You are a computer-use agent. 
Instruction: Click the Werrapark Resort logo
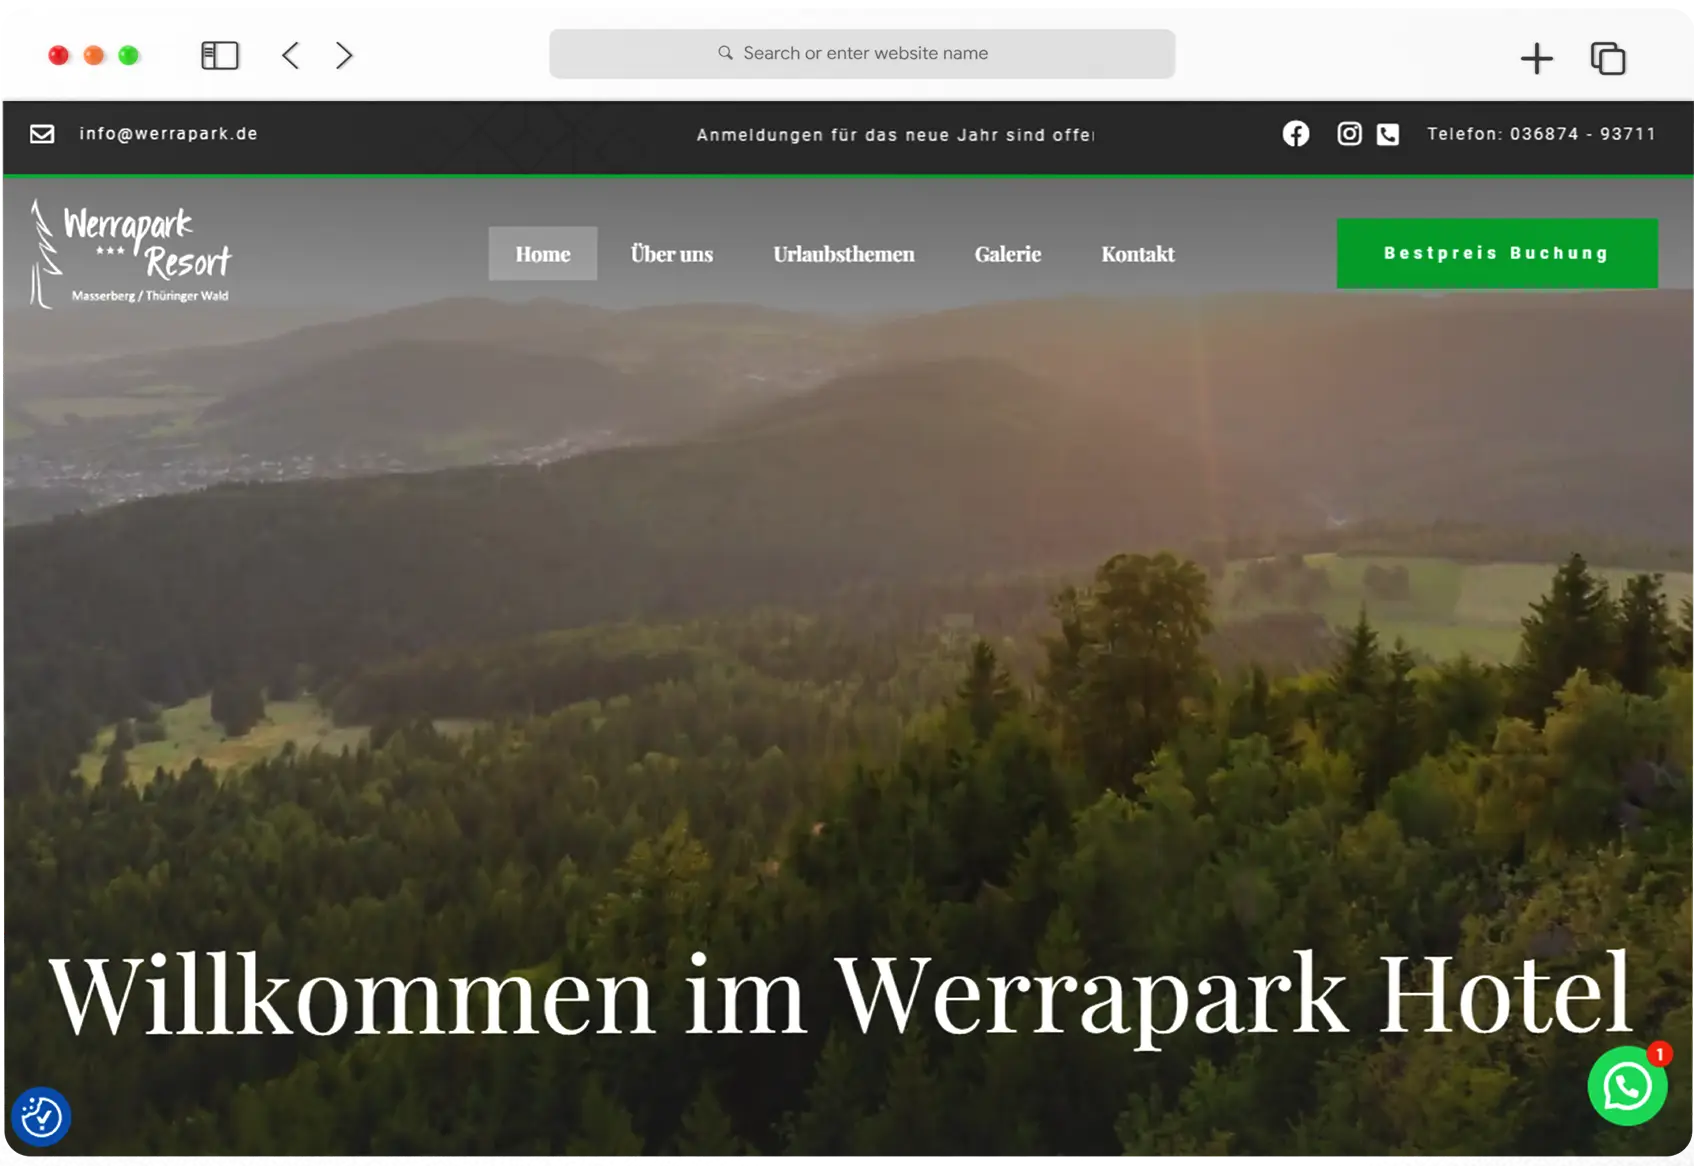pyautogui.click(x=131, y=253)
